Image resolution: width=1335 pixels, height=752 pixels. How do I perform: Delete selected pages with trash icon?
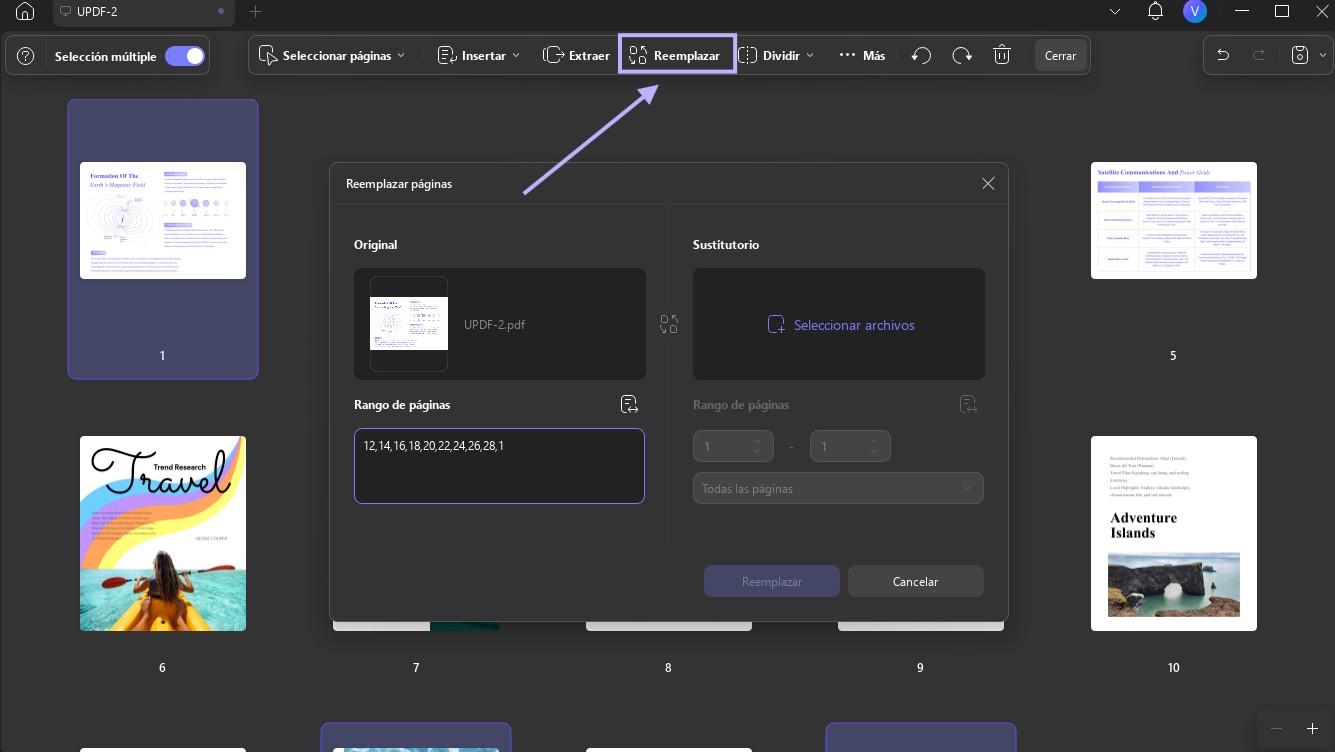(1002, 56)
